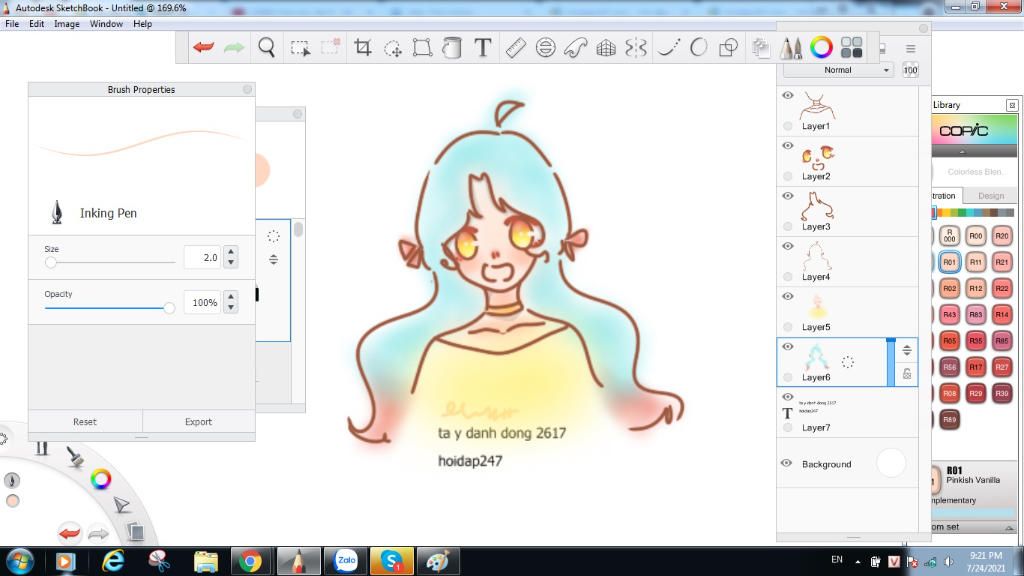The height and width of the screenshot is (576, 1024).
Task: Pick the R01 Copic color swatch
Action: pyautogui.click(x=950, y=262)
